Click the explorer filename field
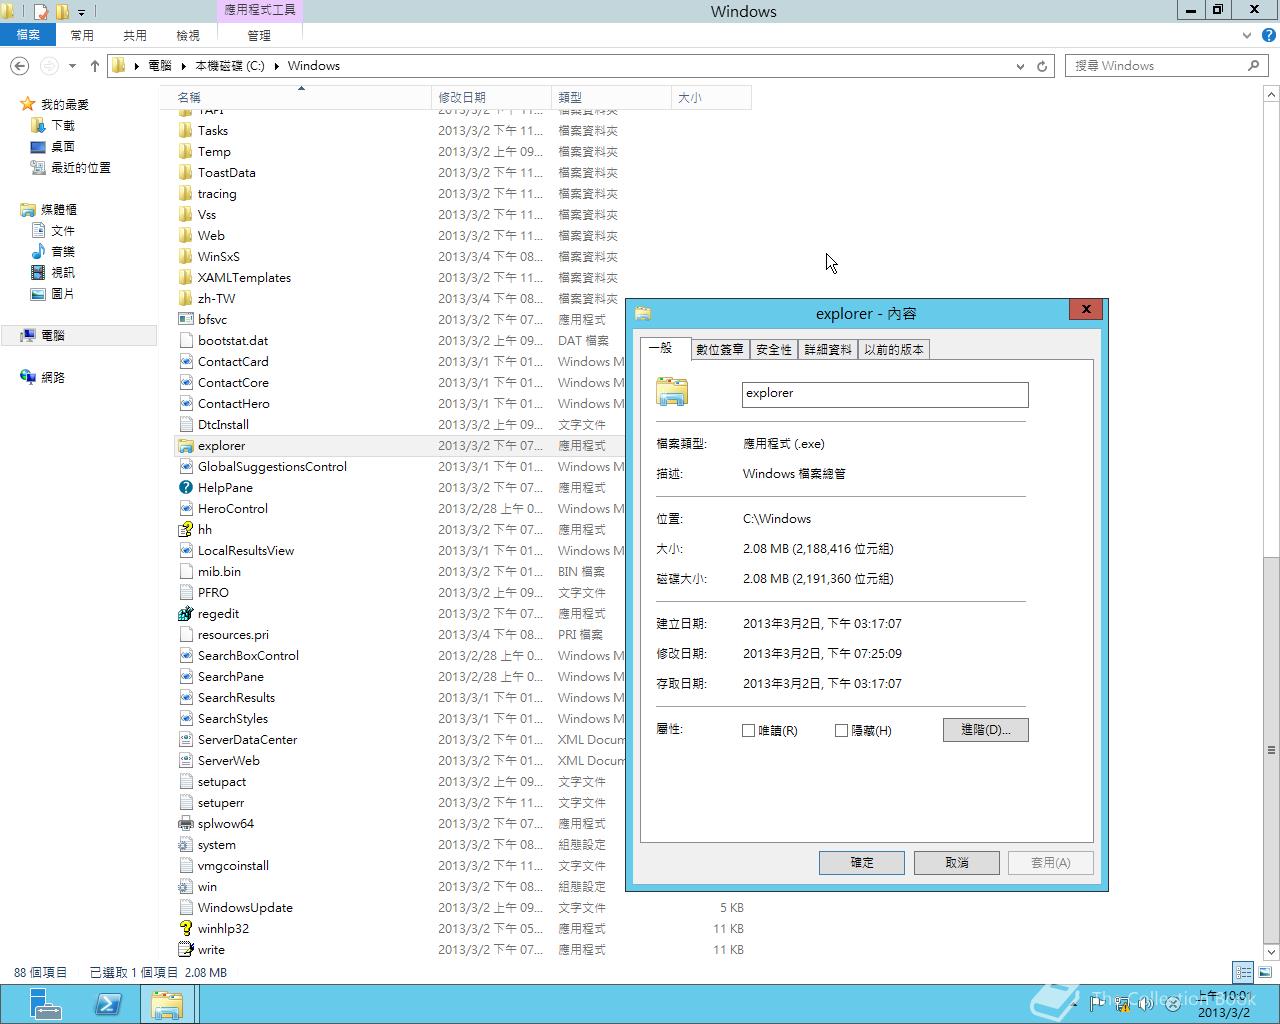The height and width of the screenshot is (1024, 1280). pyautogui.click(x=885, y=394)
